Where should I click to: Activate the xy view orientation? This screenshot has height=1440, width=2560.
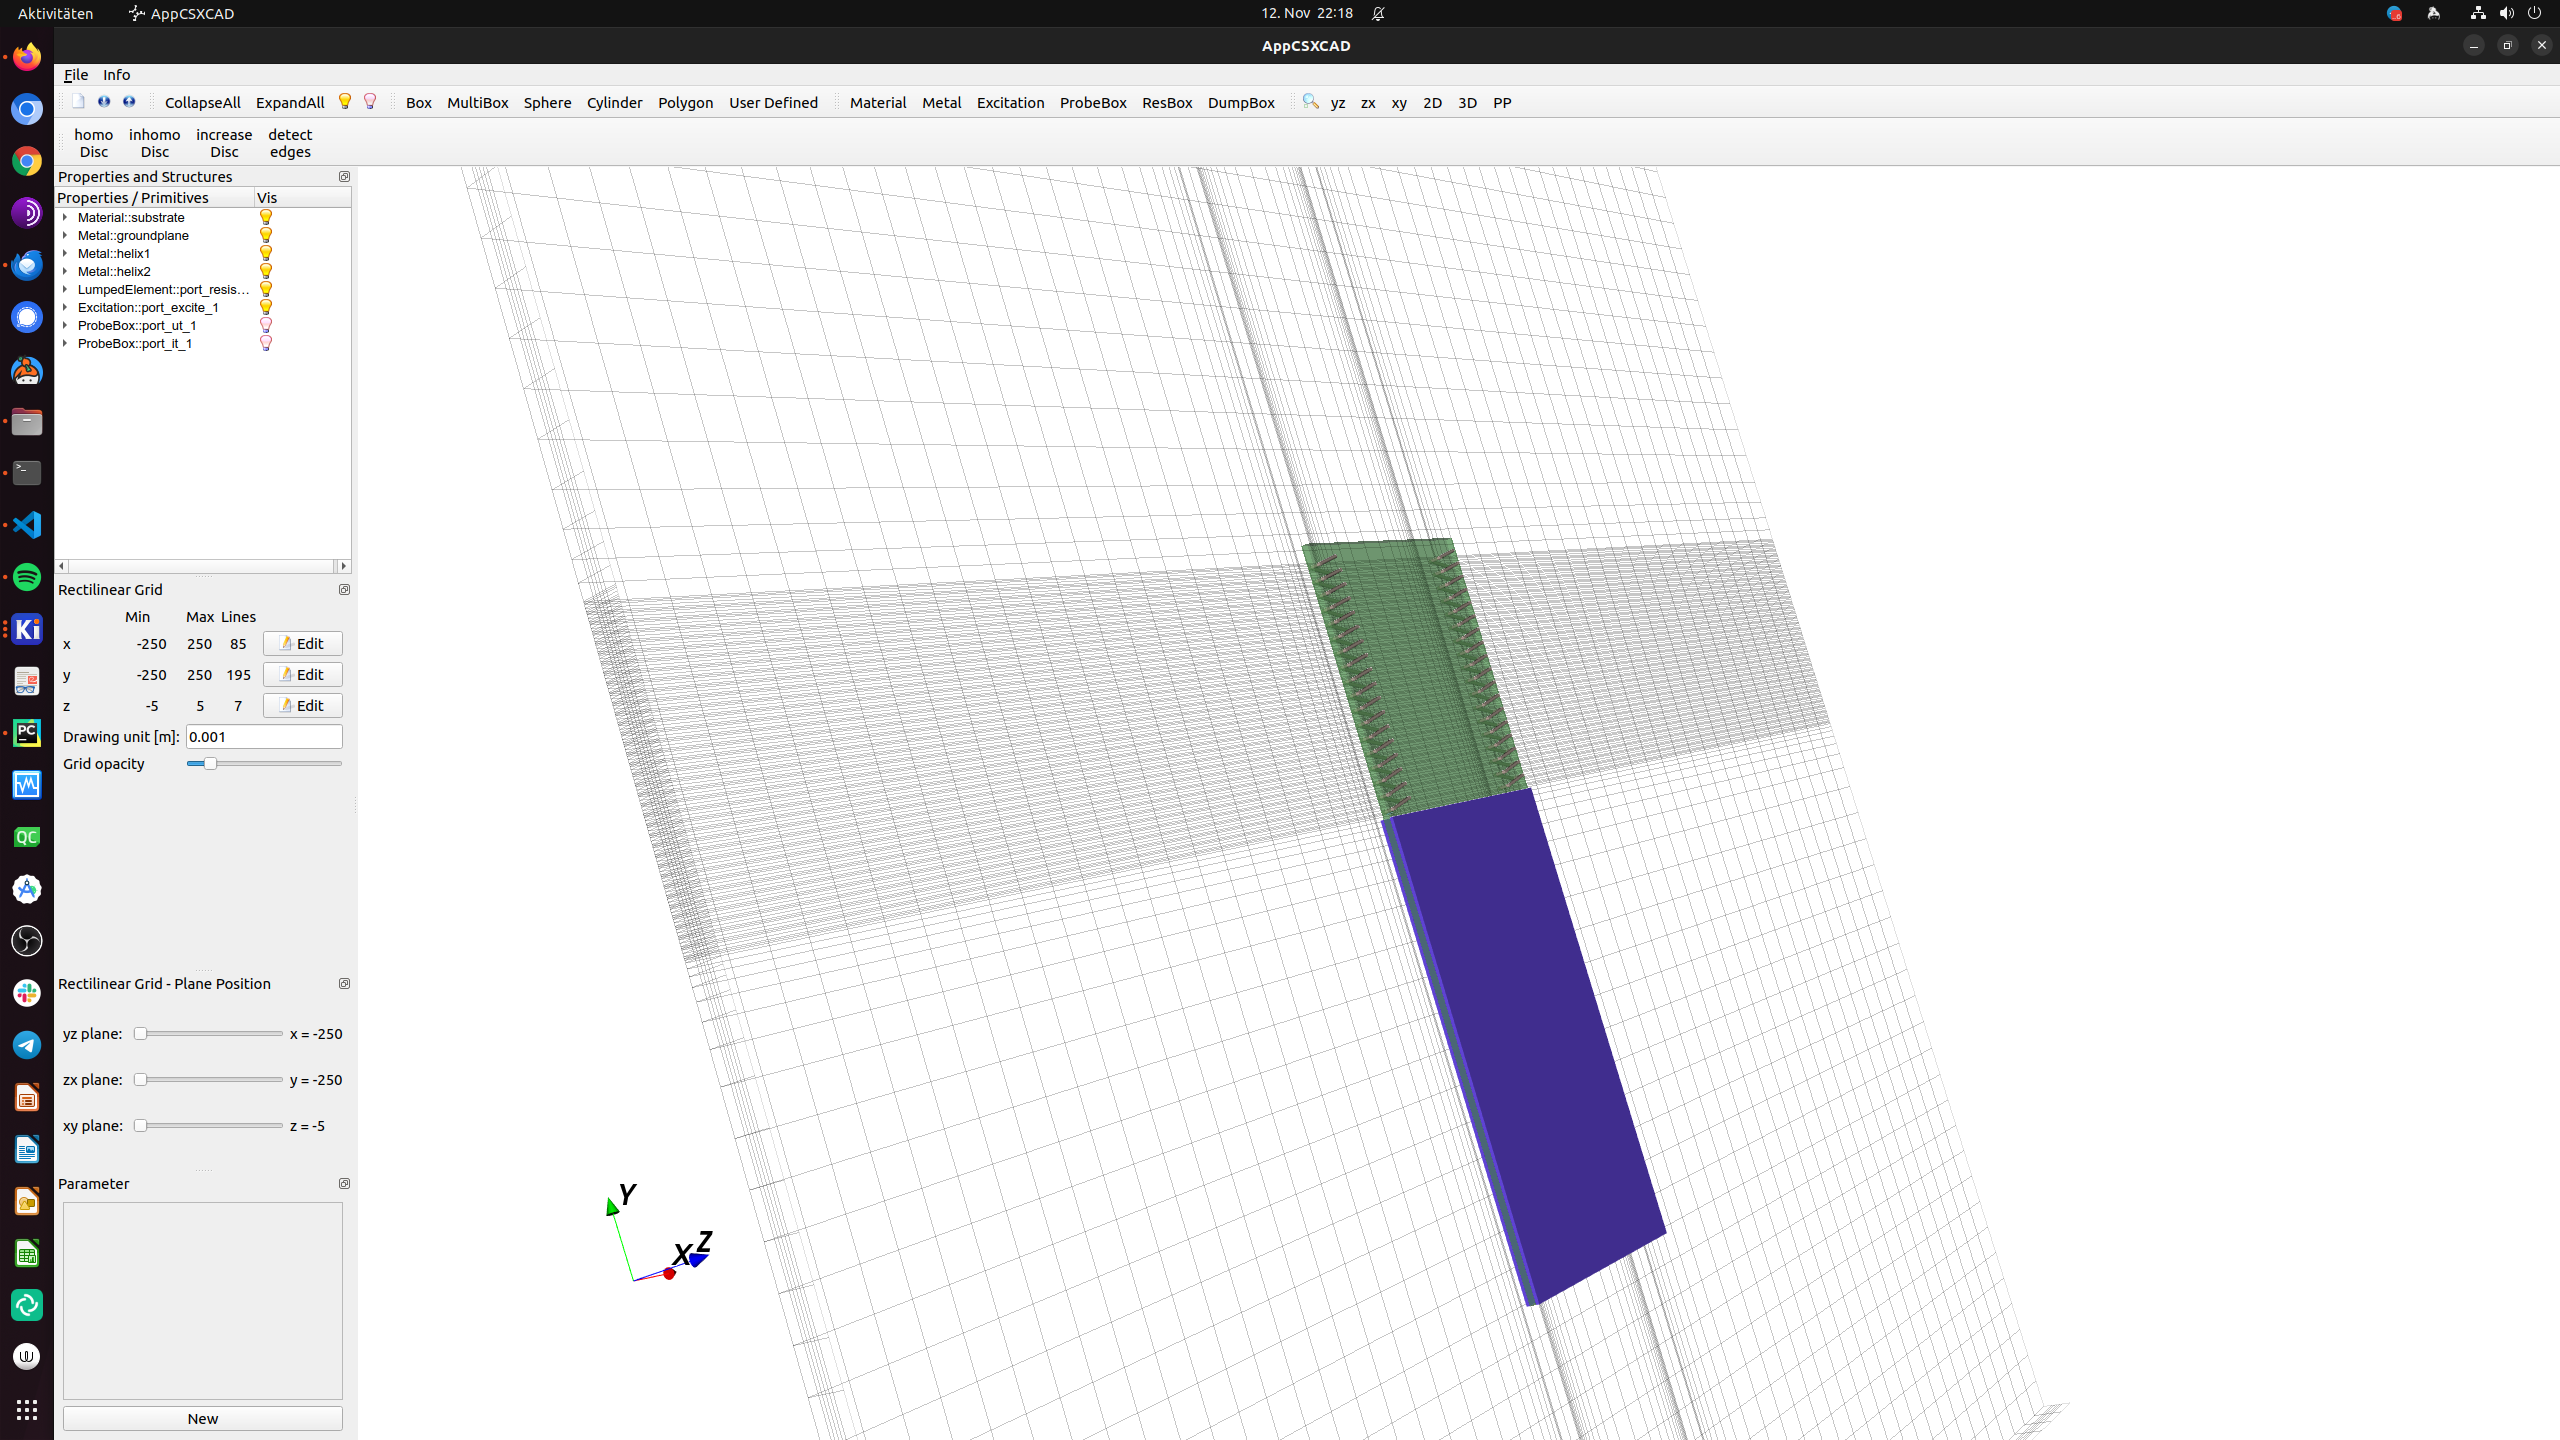pos(1398,102)
